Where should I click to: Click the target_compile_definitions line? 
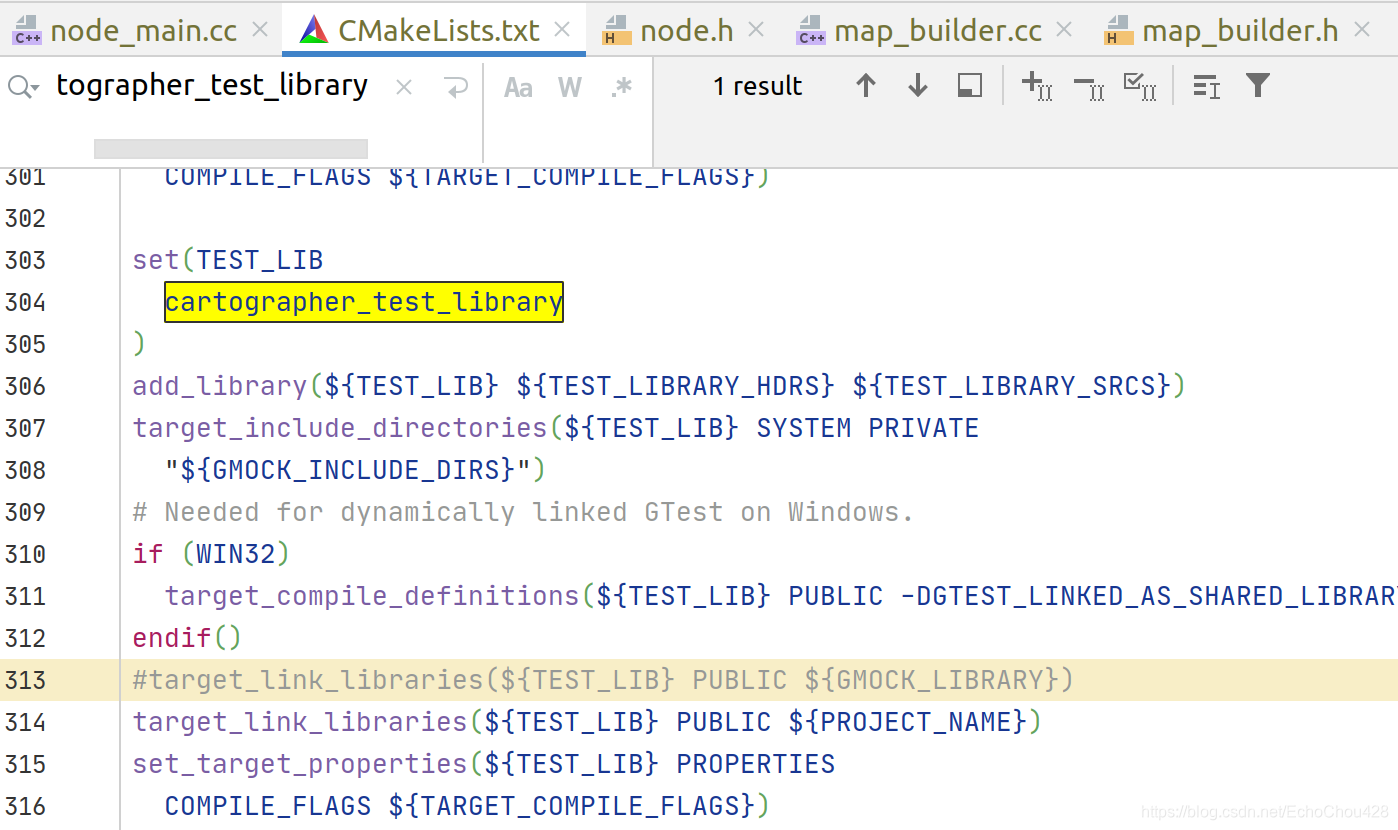781,596
